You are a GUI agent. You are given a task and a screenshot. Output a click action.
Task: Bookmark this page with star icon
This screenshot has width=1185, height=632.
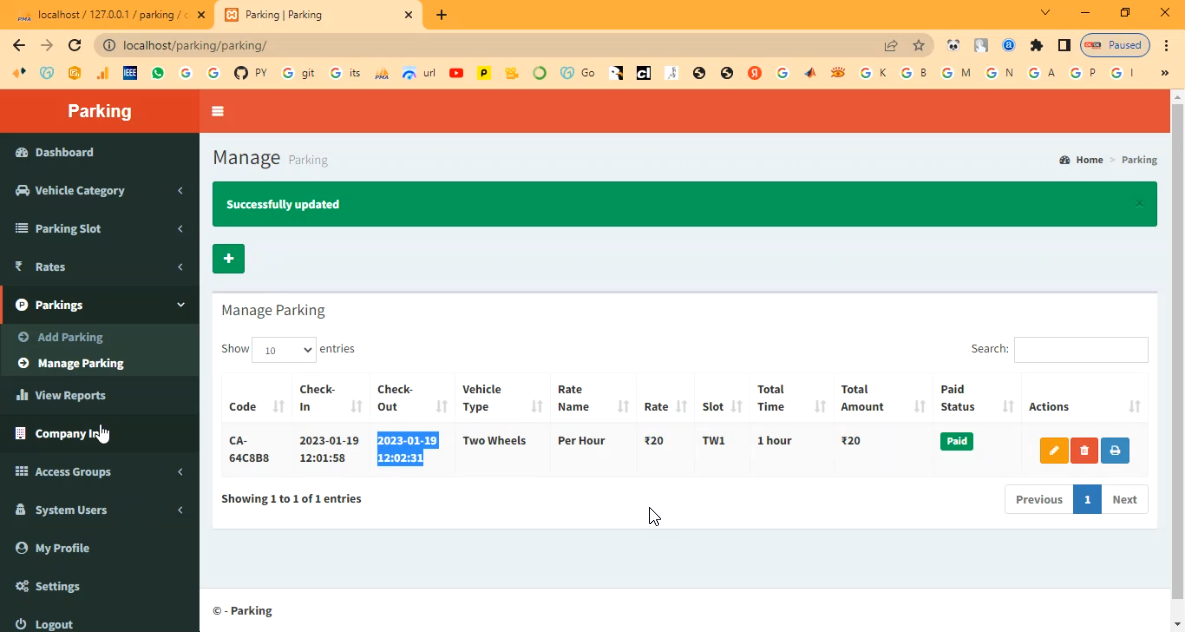(919, 45)
